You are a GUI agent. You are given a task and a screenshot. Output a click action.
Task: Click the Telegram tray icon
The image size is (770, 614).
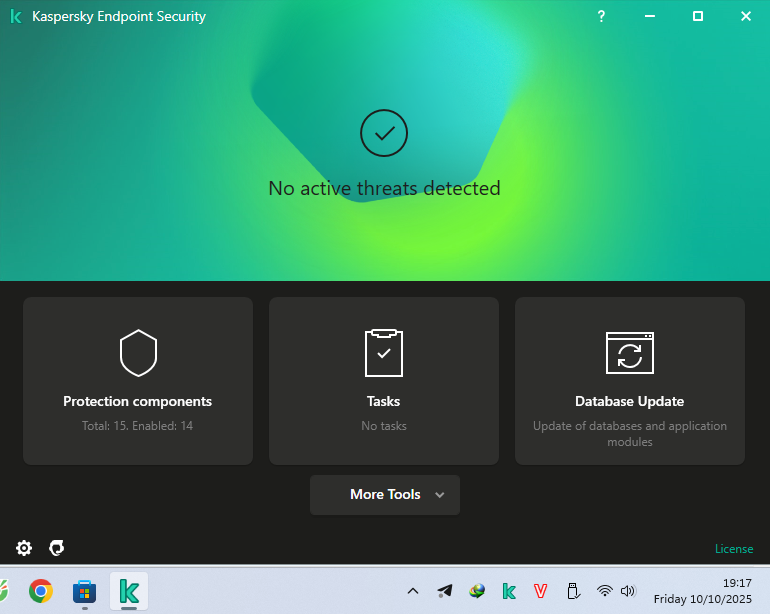coord(445,591)
